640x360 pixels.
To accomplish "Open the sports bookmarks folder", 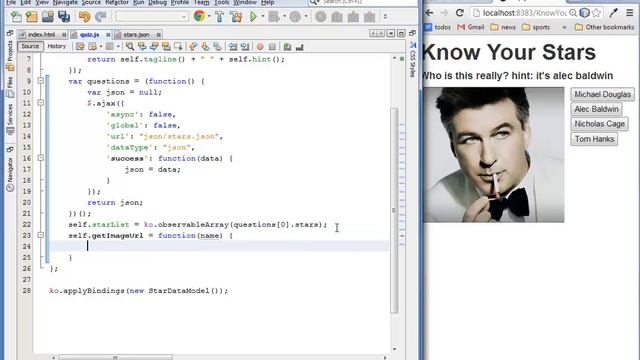I will [536, 27].
